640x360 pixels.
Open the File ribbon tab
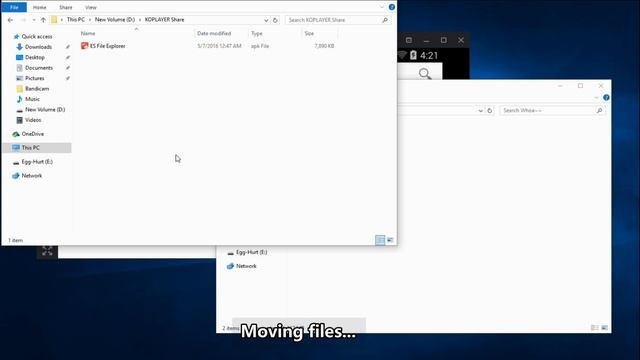point(14,7)
